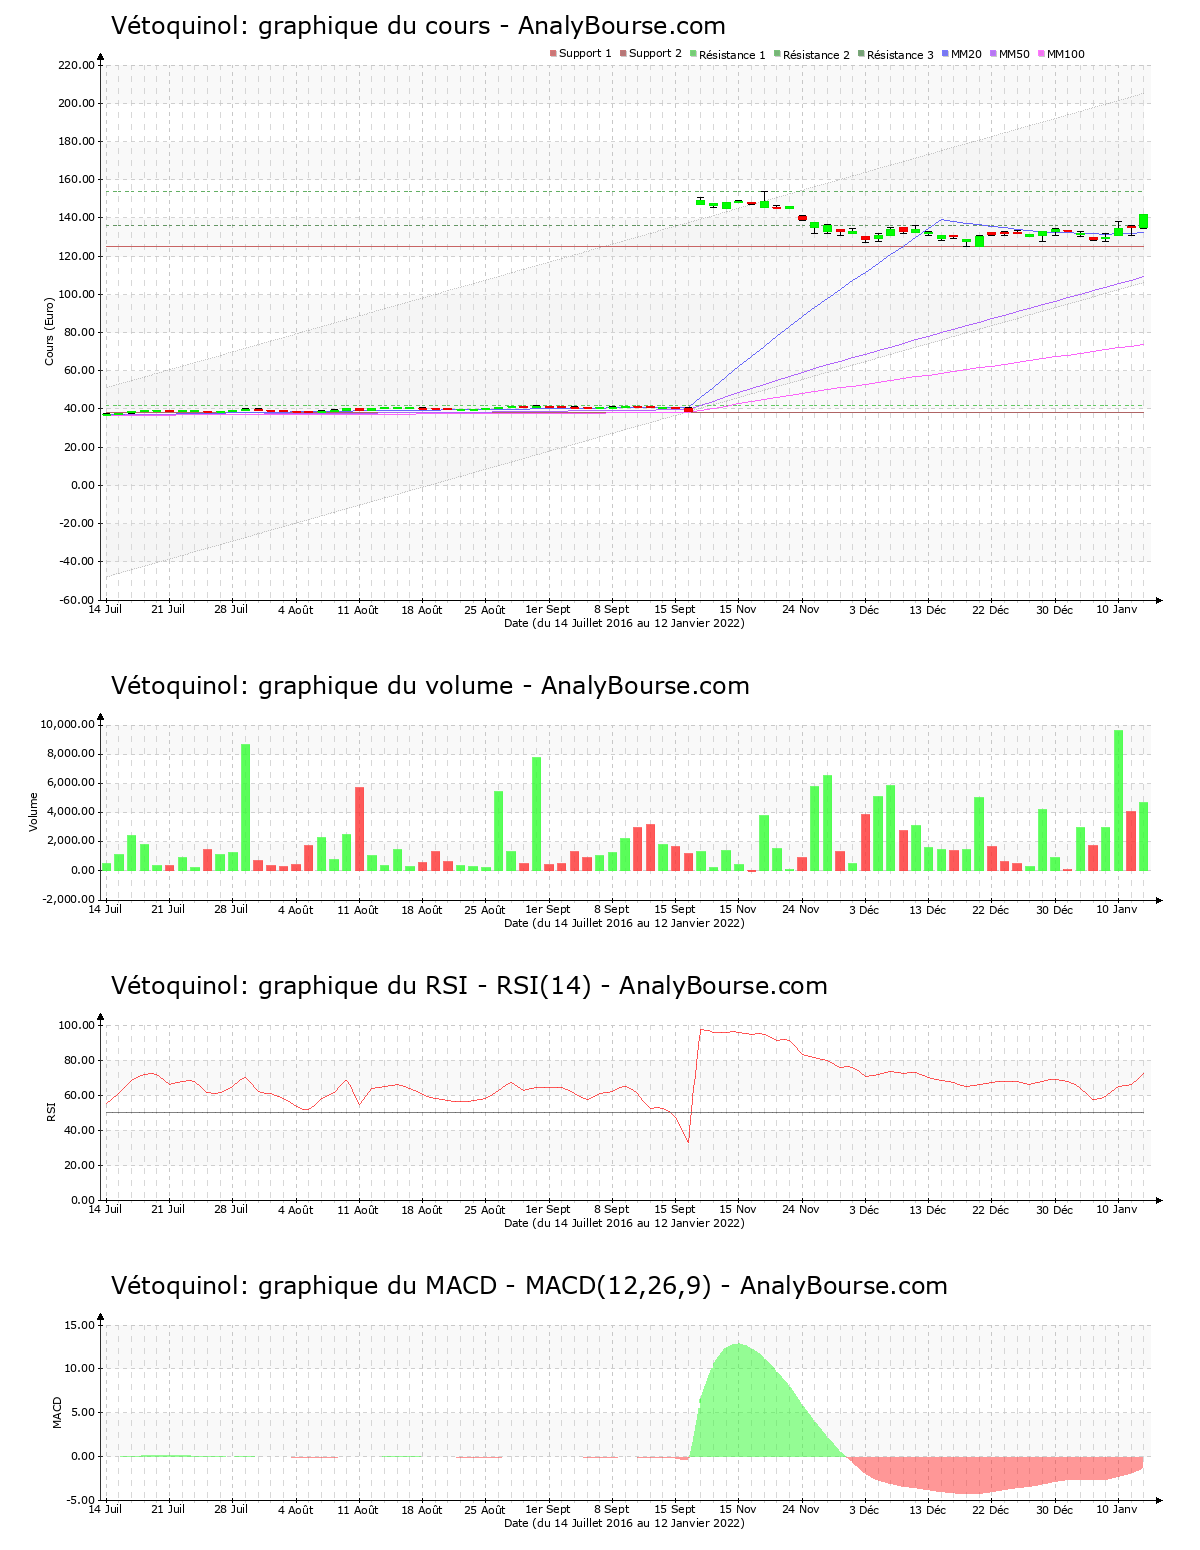
Task: Select the Résistance 3 legend label
Action: [900, 55]
